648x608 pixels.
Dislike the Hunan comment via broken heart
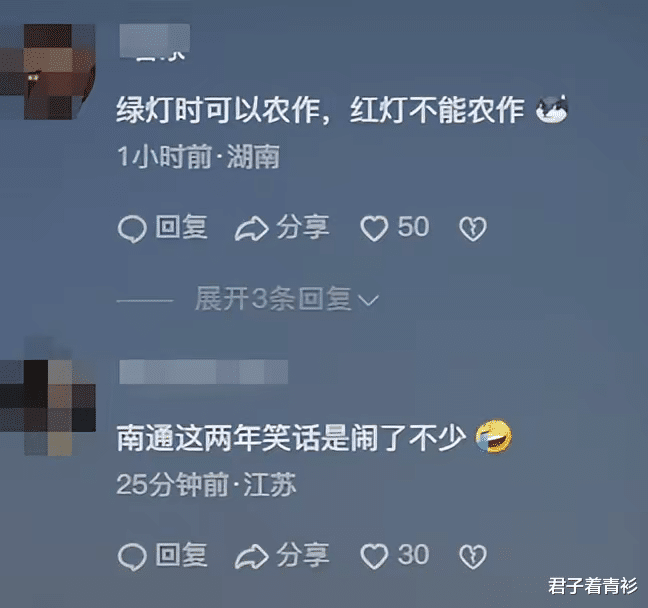(x=473, y=229)
